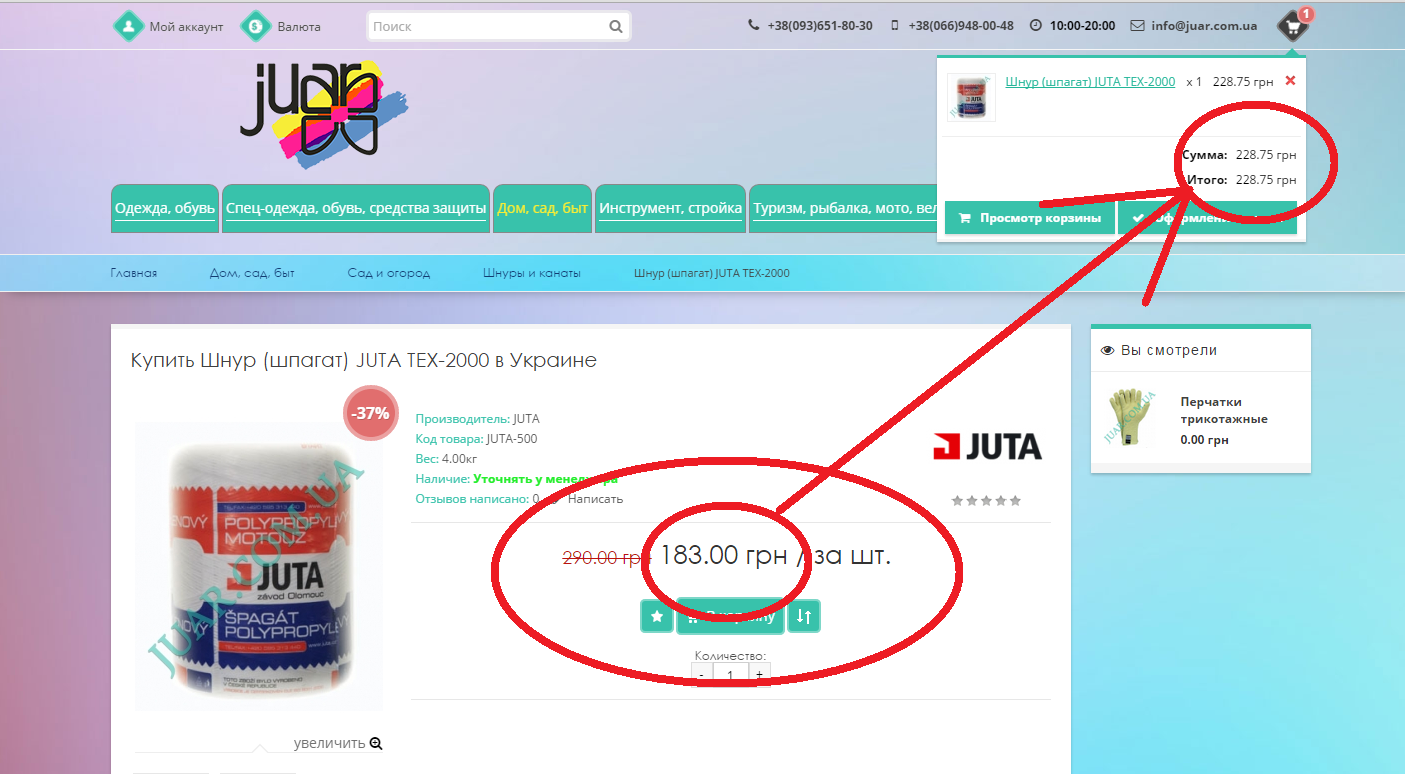Open Спец-одежда, обувь, средства защиты category

356,209
